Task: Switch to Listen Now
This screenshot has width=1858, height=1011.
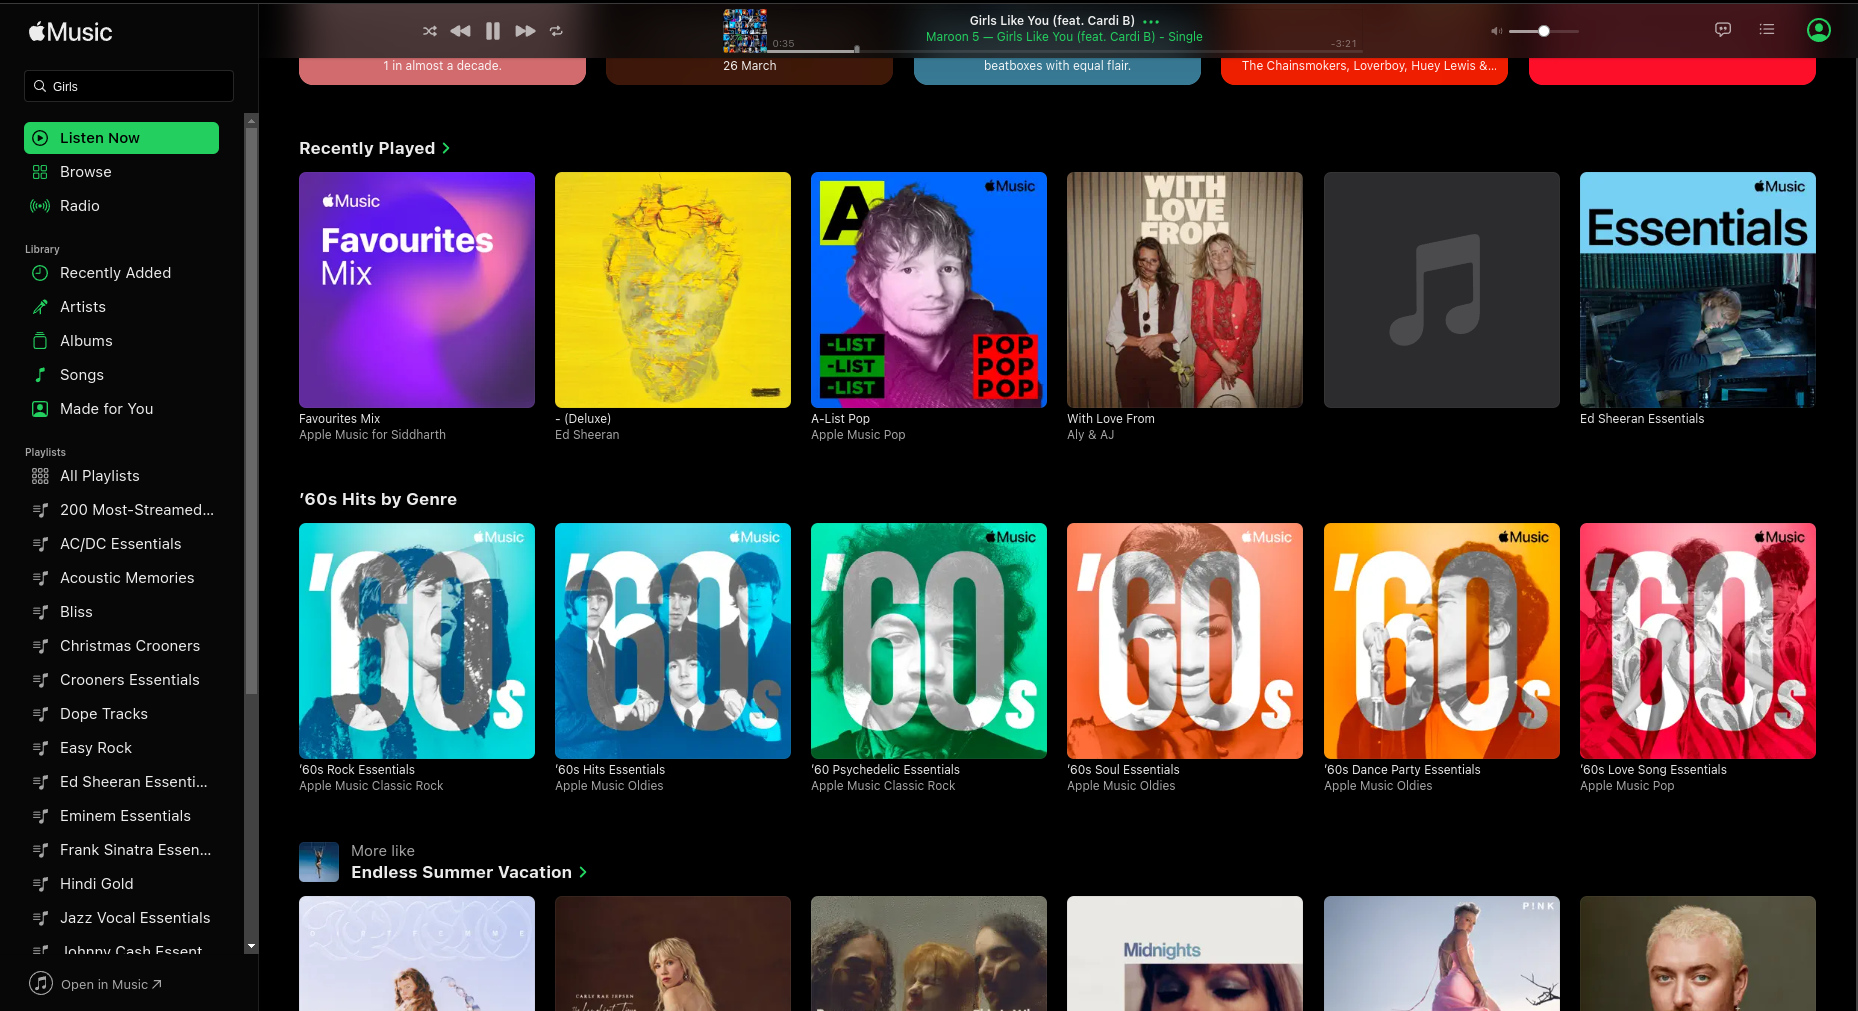Action: pyautogui.click(x=99, y=137)
